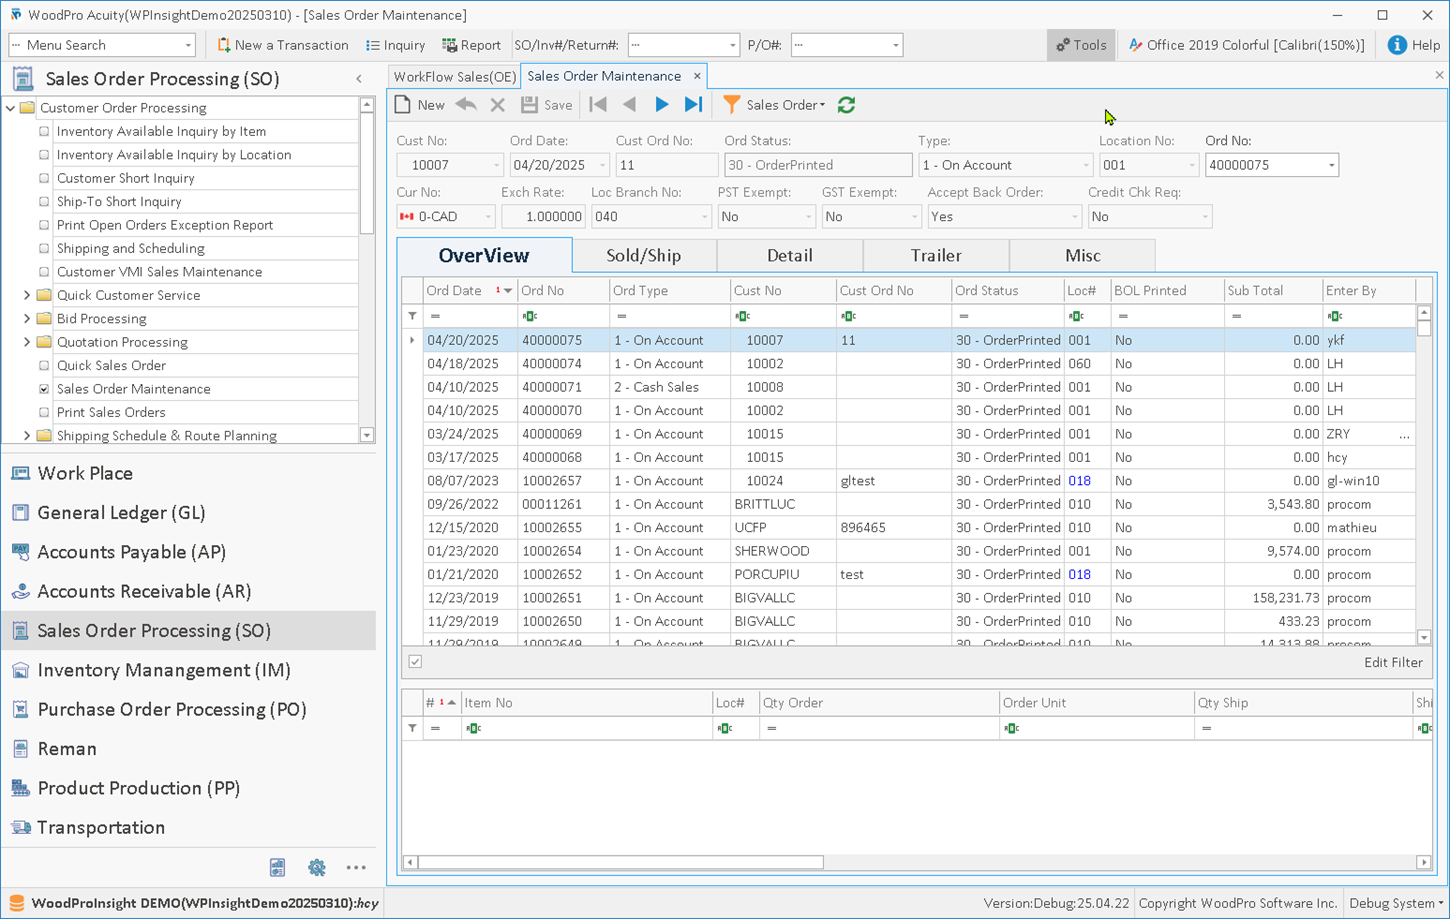This screenshot has width=1450, height=919.
Task: Tick the Quick Sales Order checkbox
Action: tap(44, 366)
